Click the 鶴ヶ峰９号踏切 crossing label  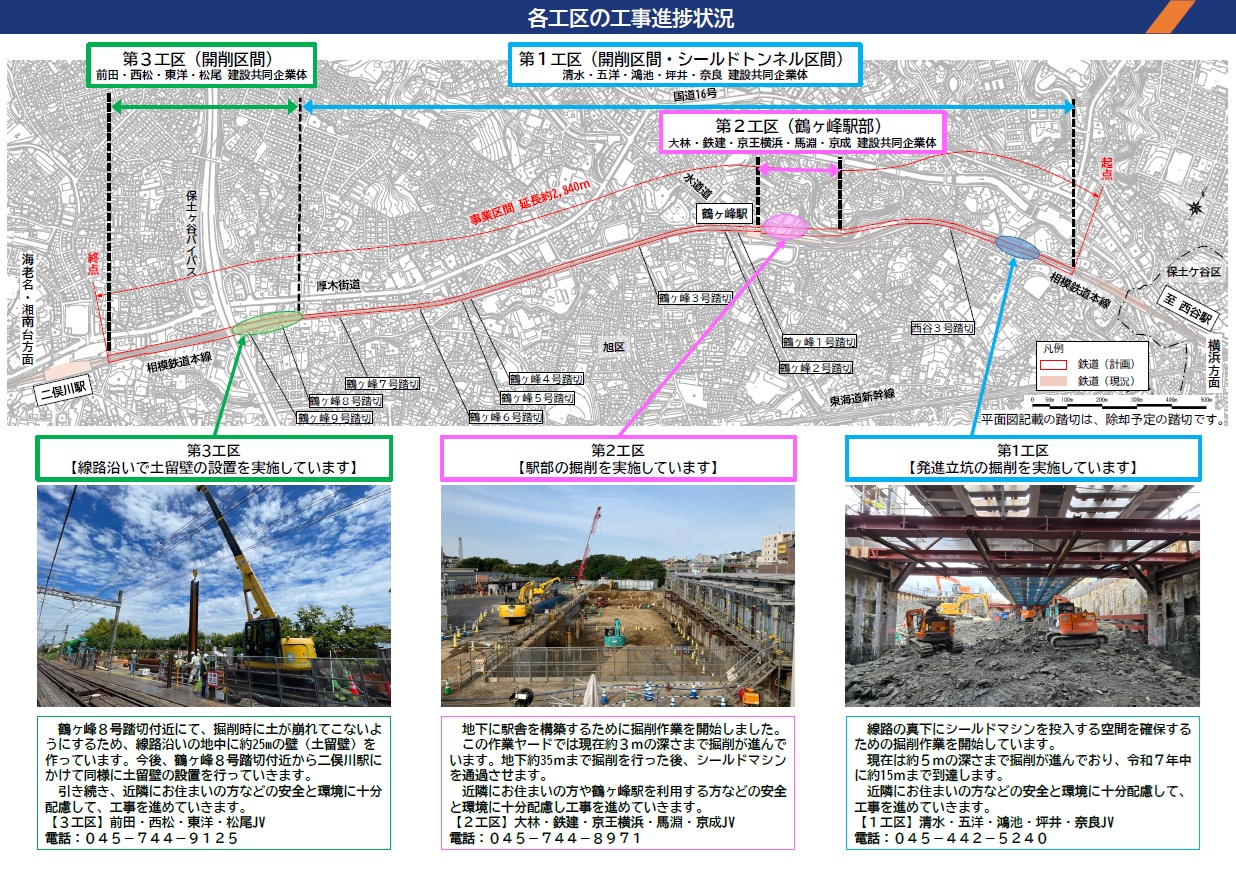point(334,418)
